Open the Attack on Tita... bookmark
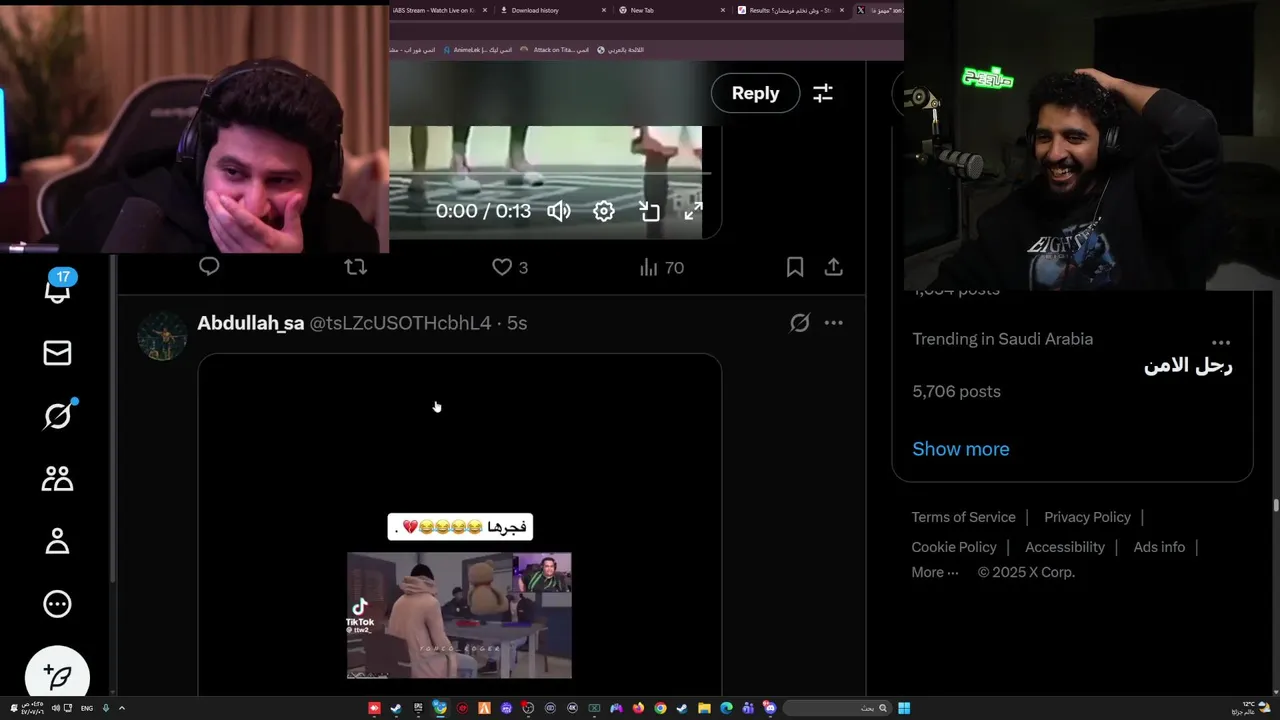The image size is (1280, 720). (x=555, y=49)
